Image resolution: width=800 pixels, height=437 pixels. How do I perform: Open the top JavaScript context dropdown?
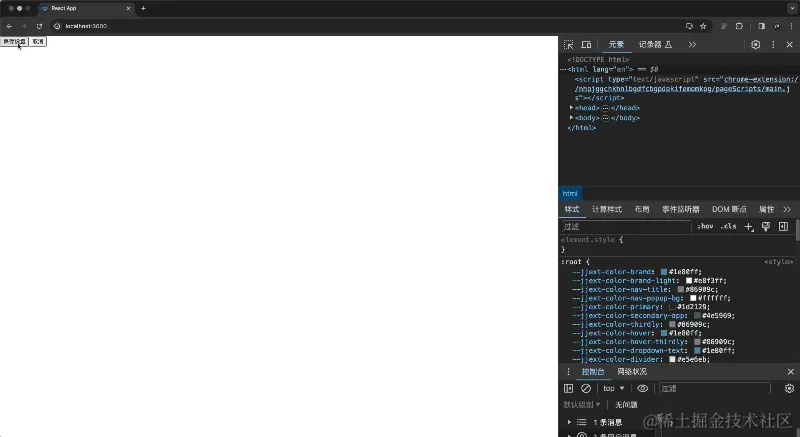click(614, 389)
